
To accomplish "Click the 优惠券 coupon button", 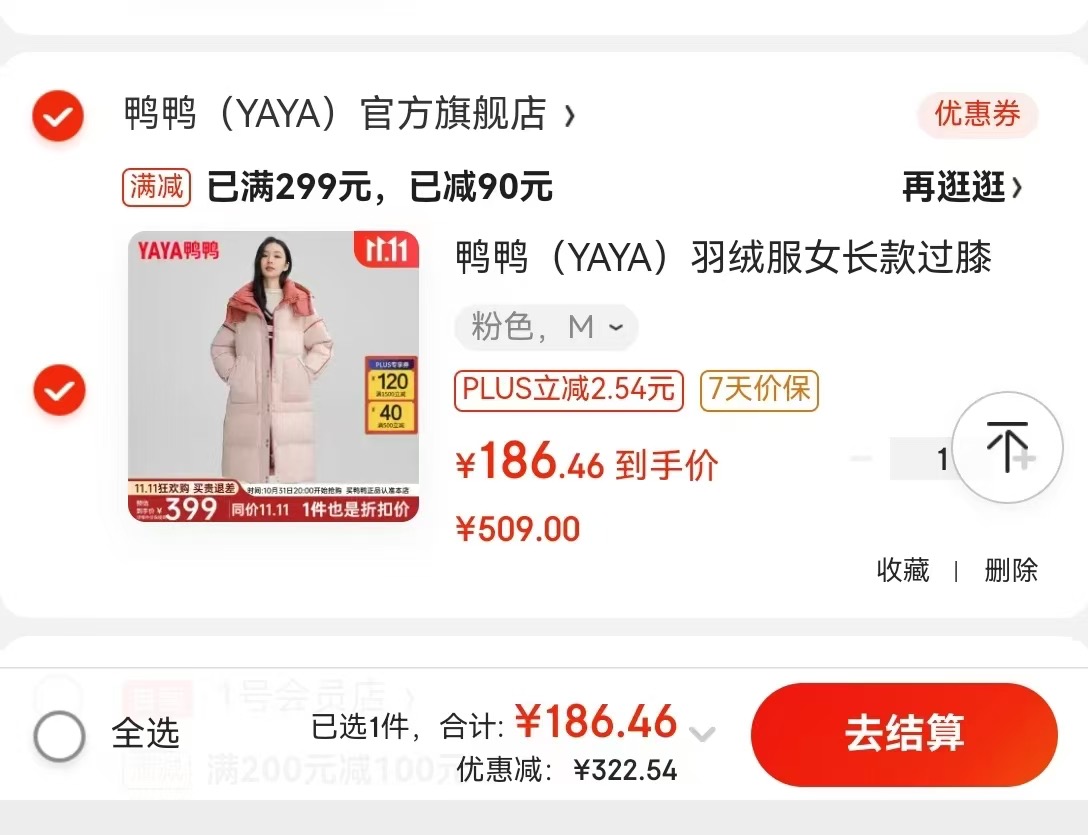I will (977, 114).
